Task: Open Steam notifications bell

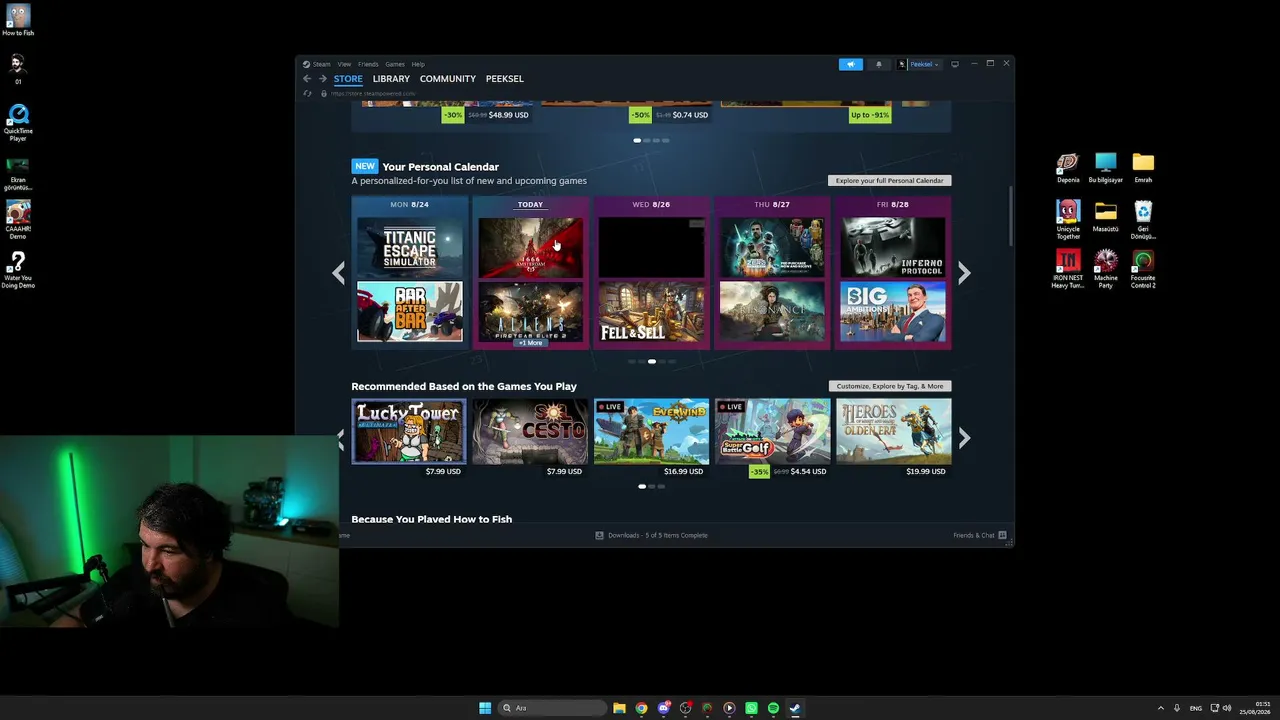Action: (x=879, y=64)
